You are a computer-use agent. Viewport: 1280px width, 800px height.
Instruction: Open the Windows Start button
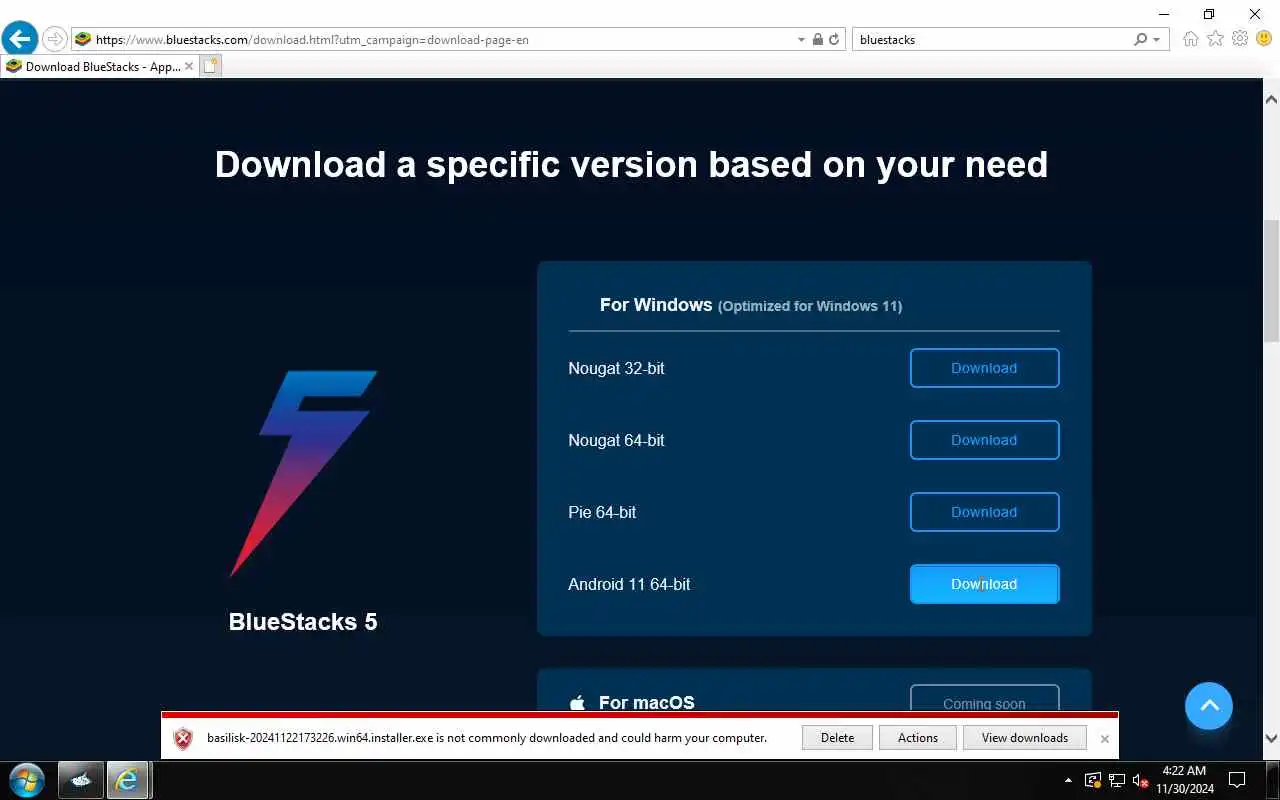(x=26, y=780)
